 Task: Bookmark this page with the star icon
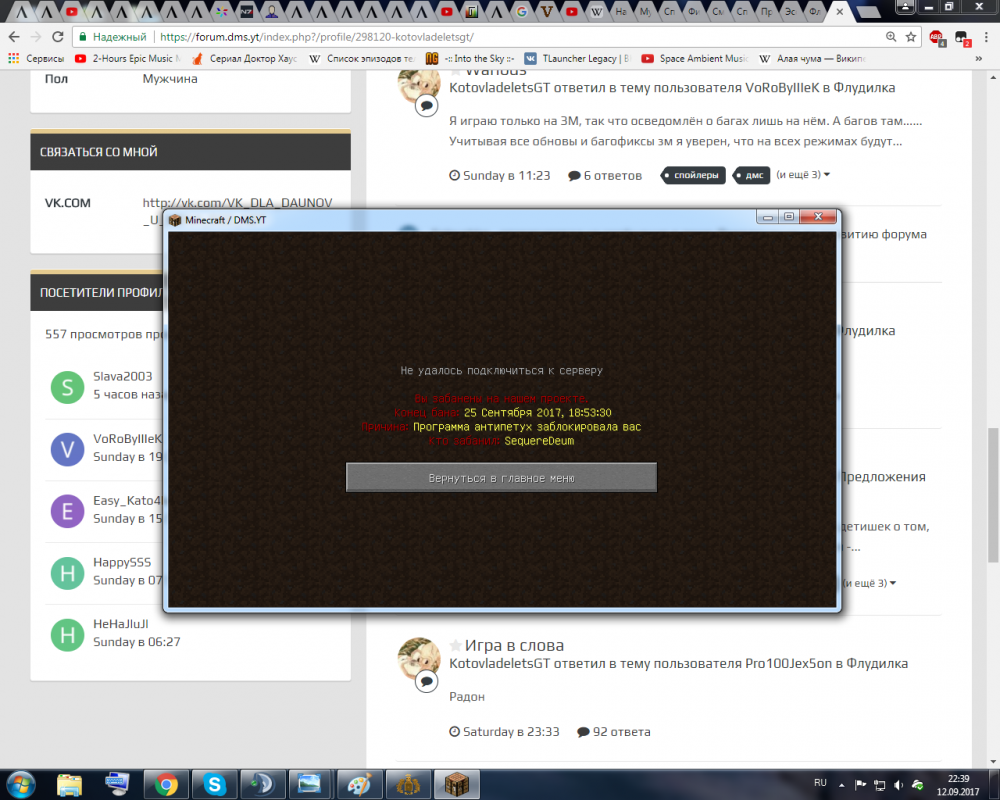911,36
